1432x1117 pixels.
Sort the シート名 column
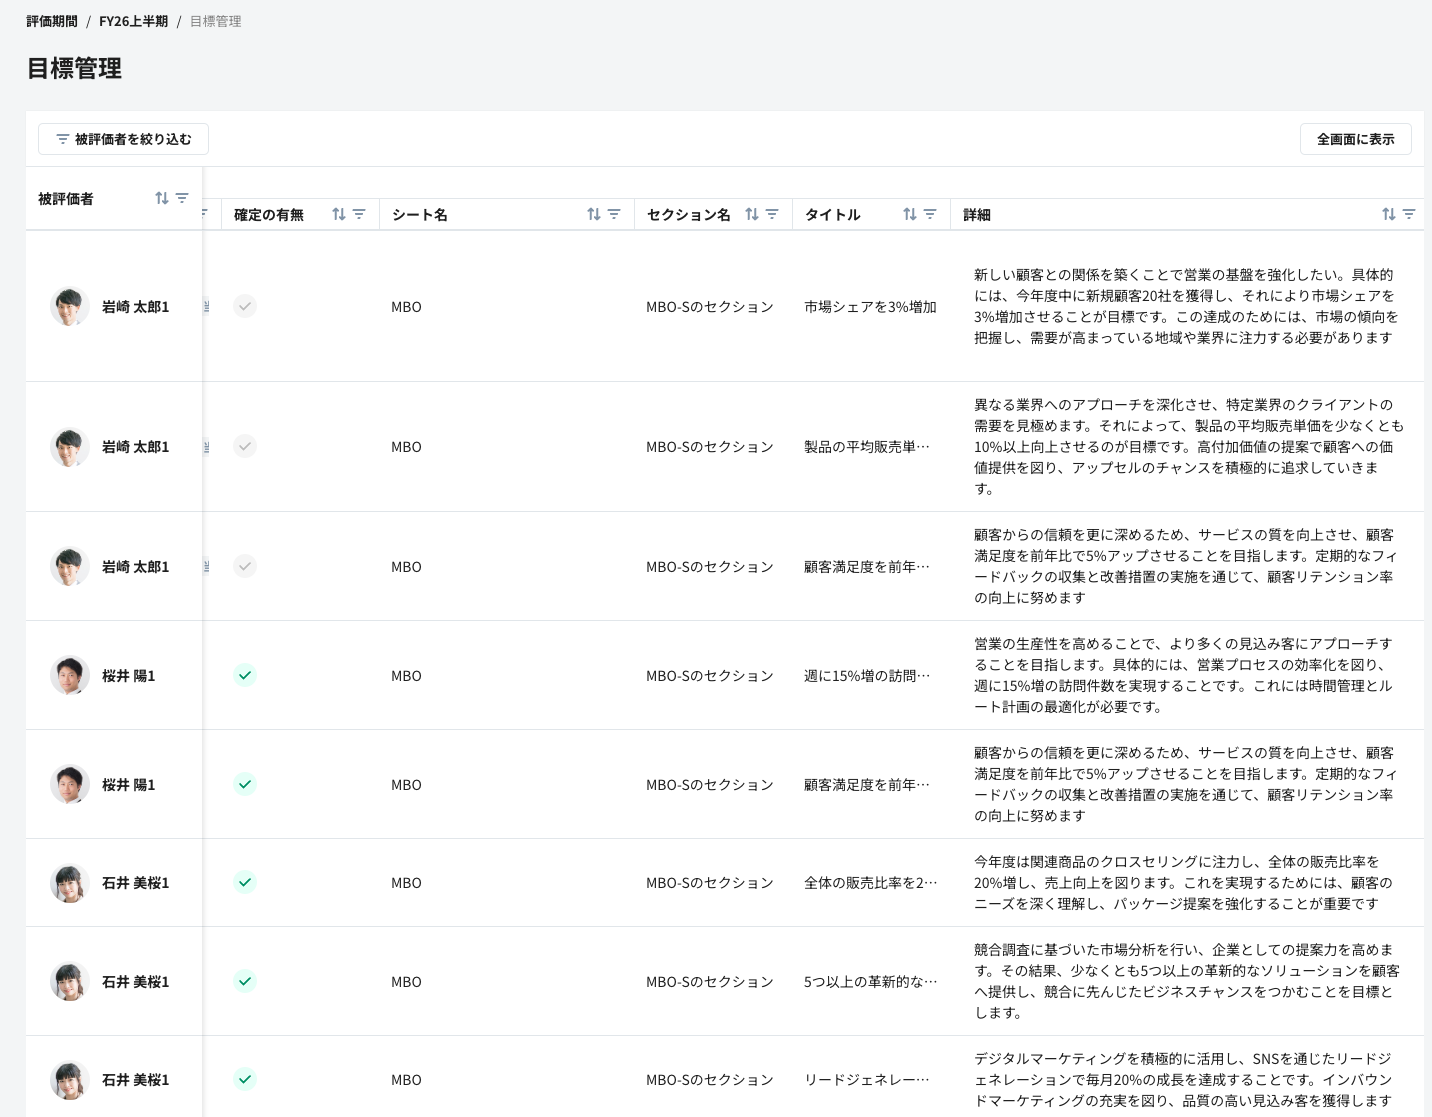coord(594,214)
